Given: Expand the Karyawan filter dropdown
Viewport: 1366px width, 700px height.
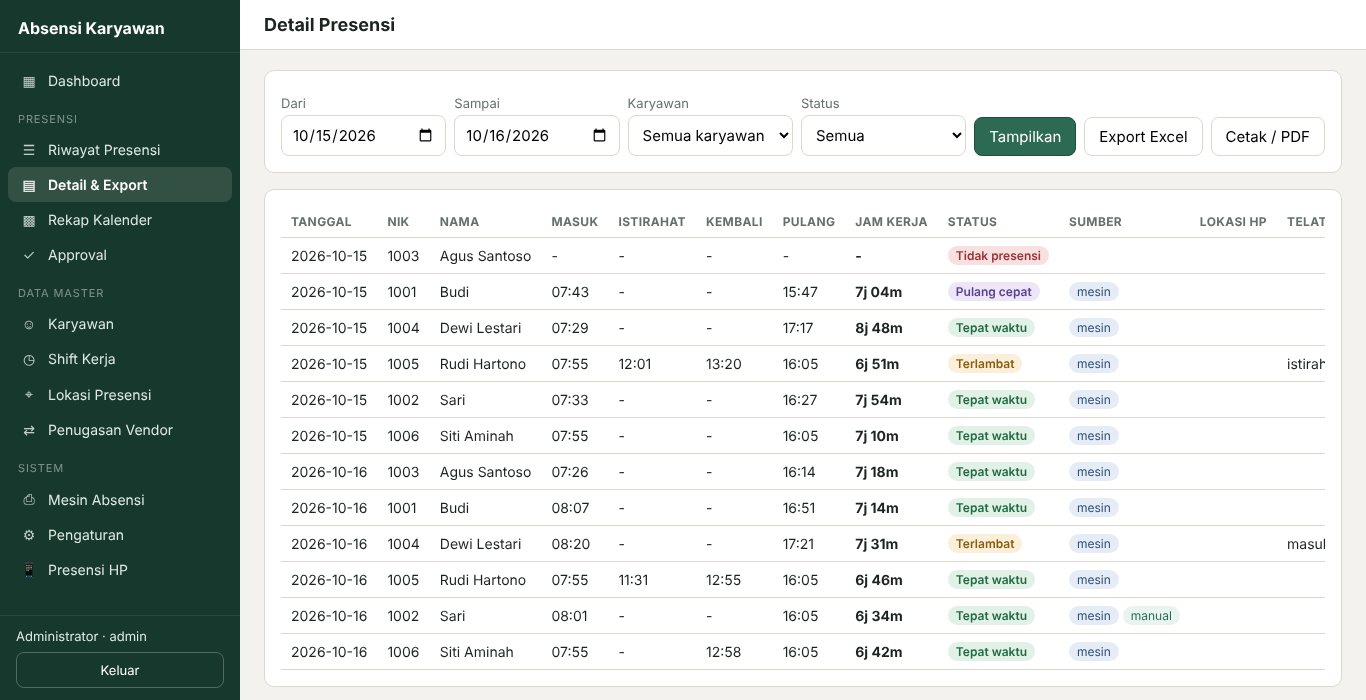Looking at the screenshot, I should tap(710, 136).
